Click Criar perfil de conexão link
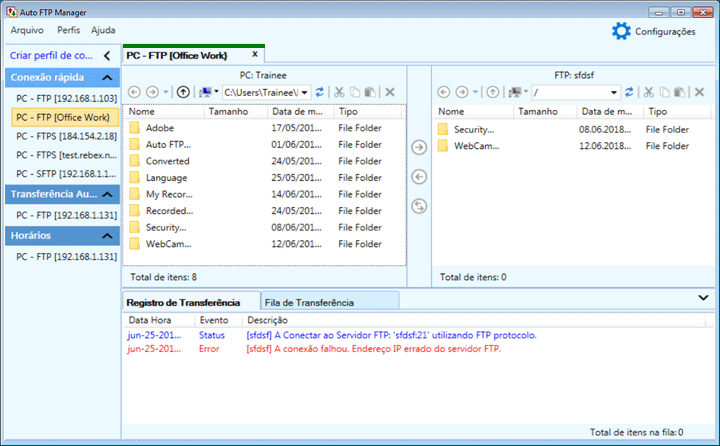Image resolution: width=720 pixels, height=446 pixels. click(50, 56)
